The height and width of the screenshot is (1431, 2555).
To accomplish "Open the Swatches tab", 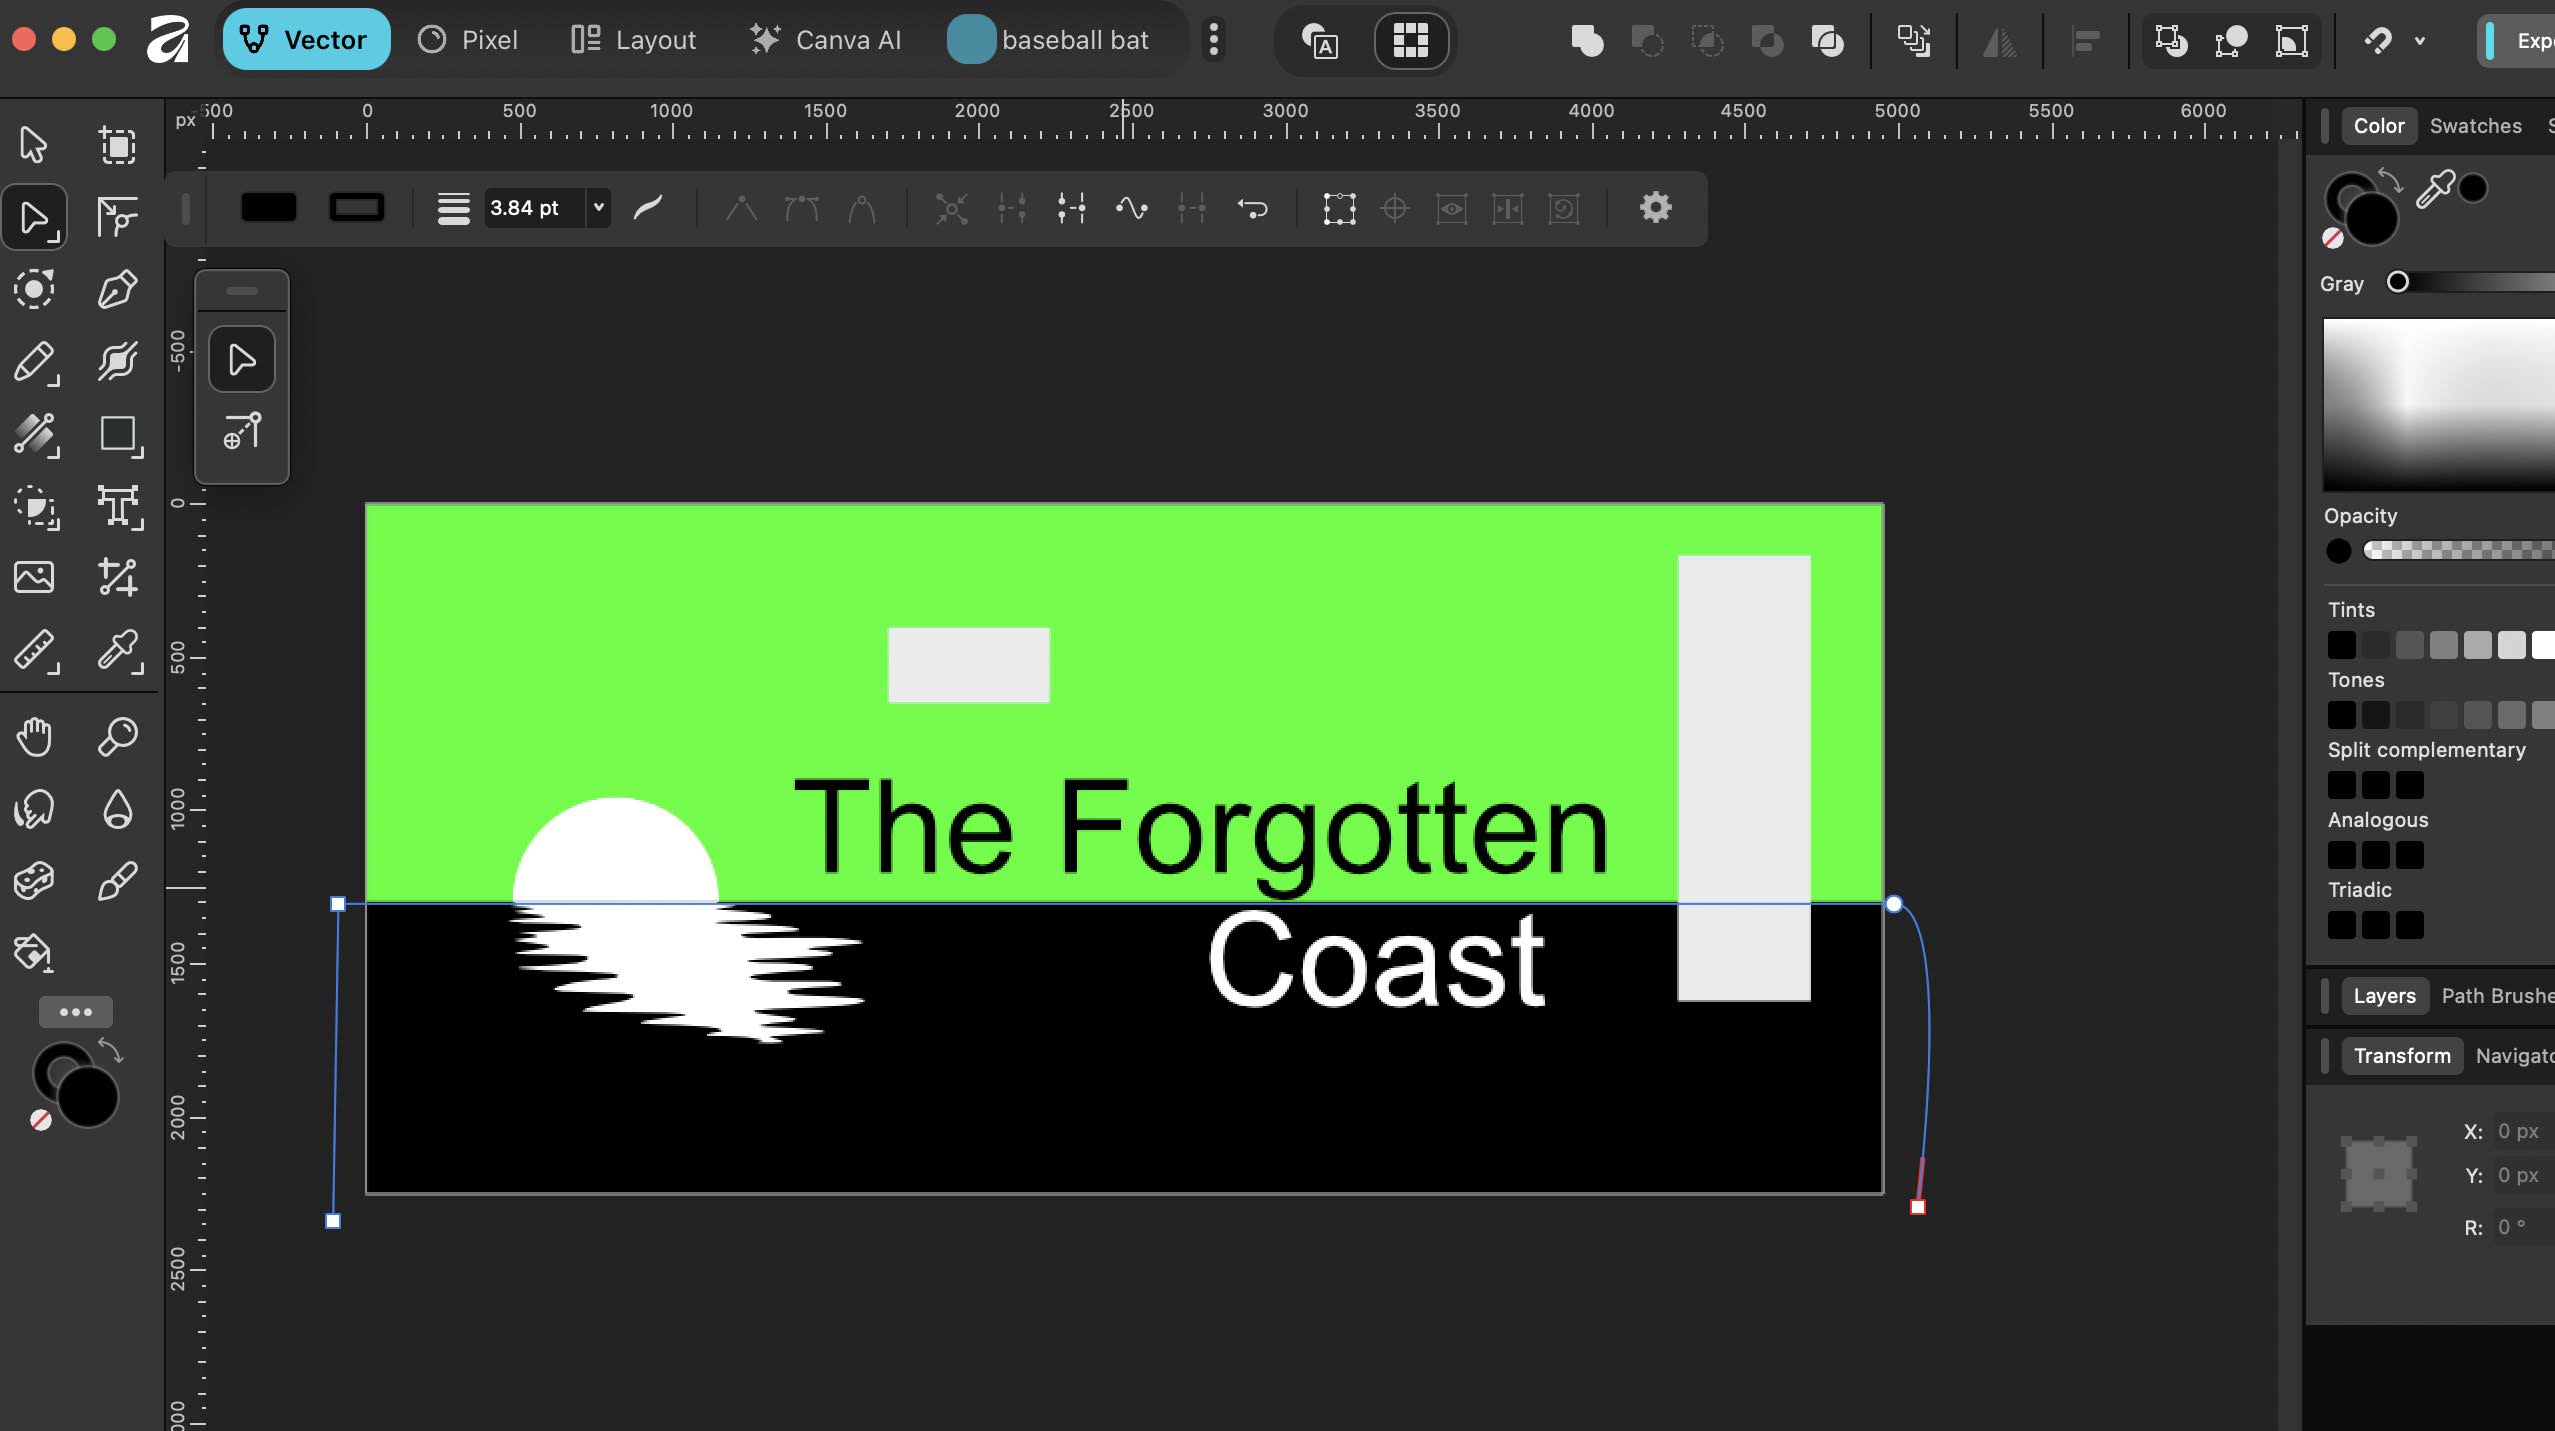I will (2475, 126).
